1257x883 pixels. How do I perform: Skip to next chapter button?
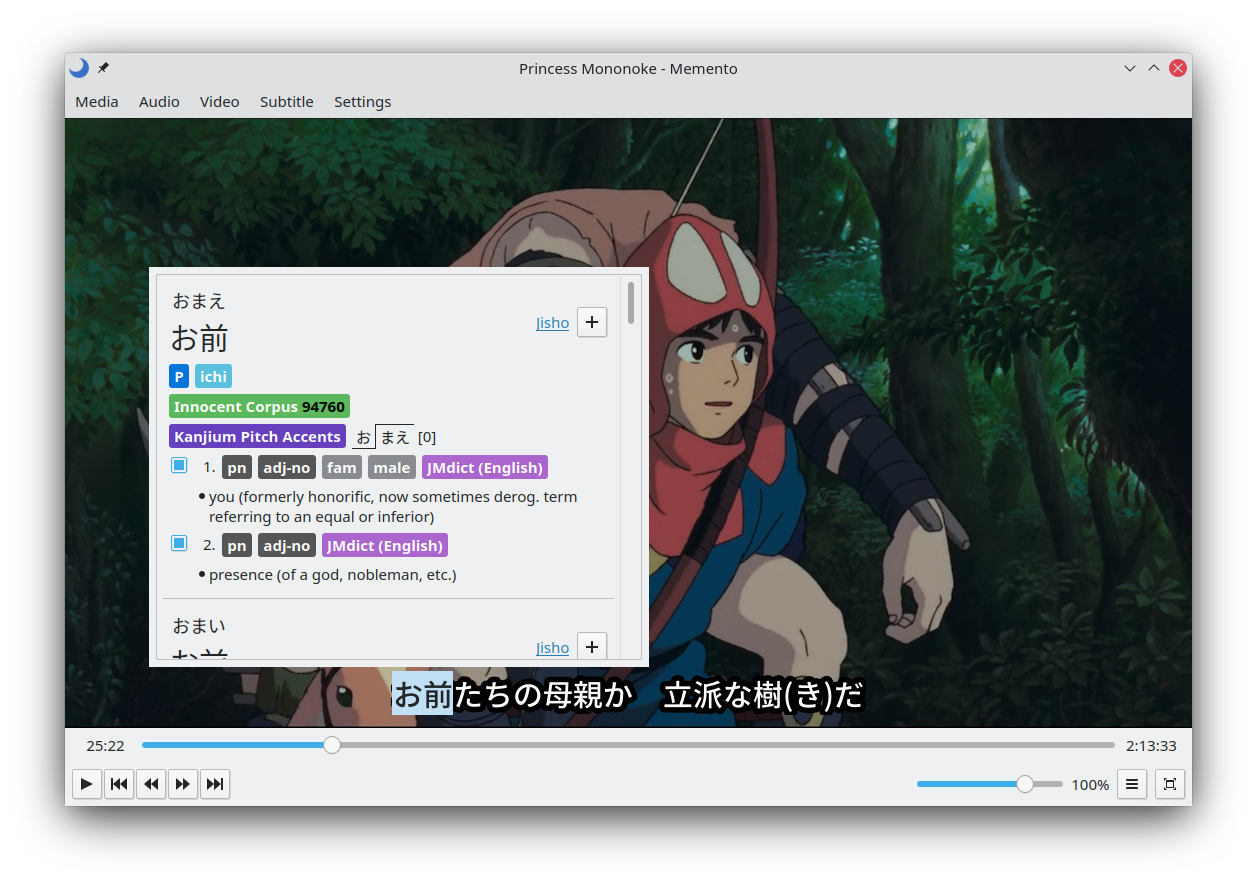point(215,784)
